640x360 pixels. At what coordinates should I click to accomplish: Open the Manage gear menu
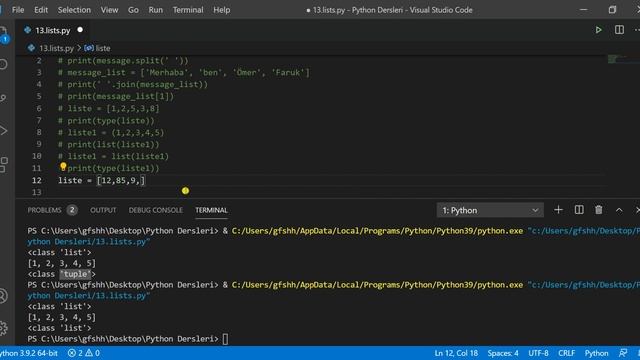pyautogui.click(x=3, y=328)
